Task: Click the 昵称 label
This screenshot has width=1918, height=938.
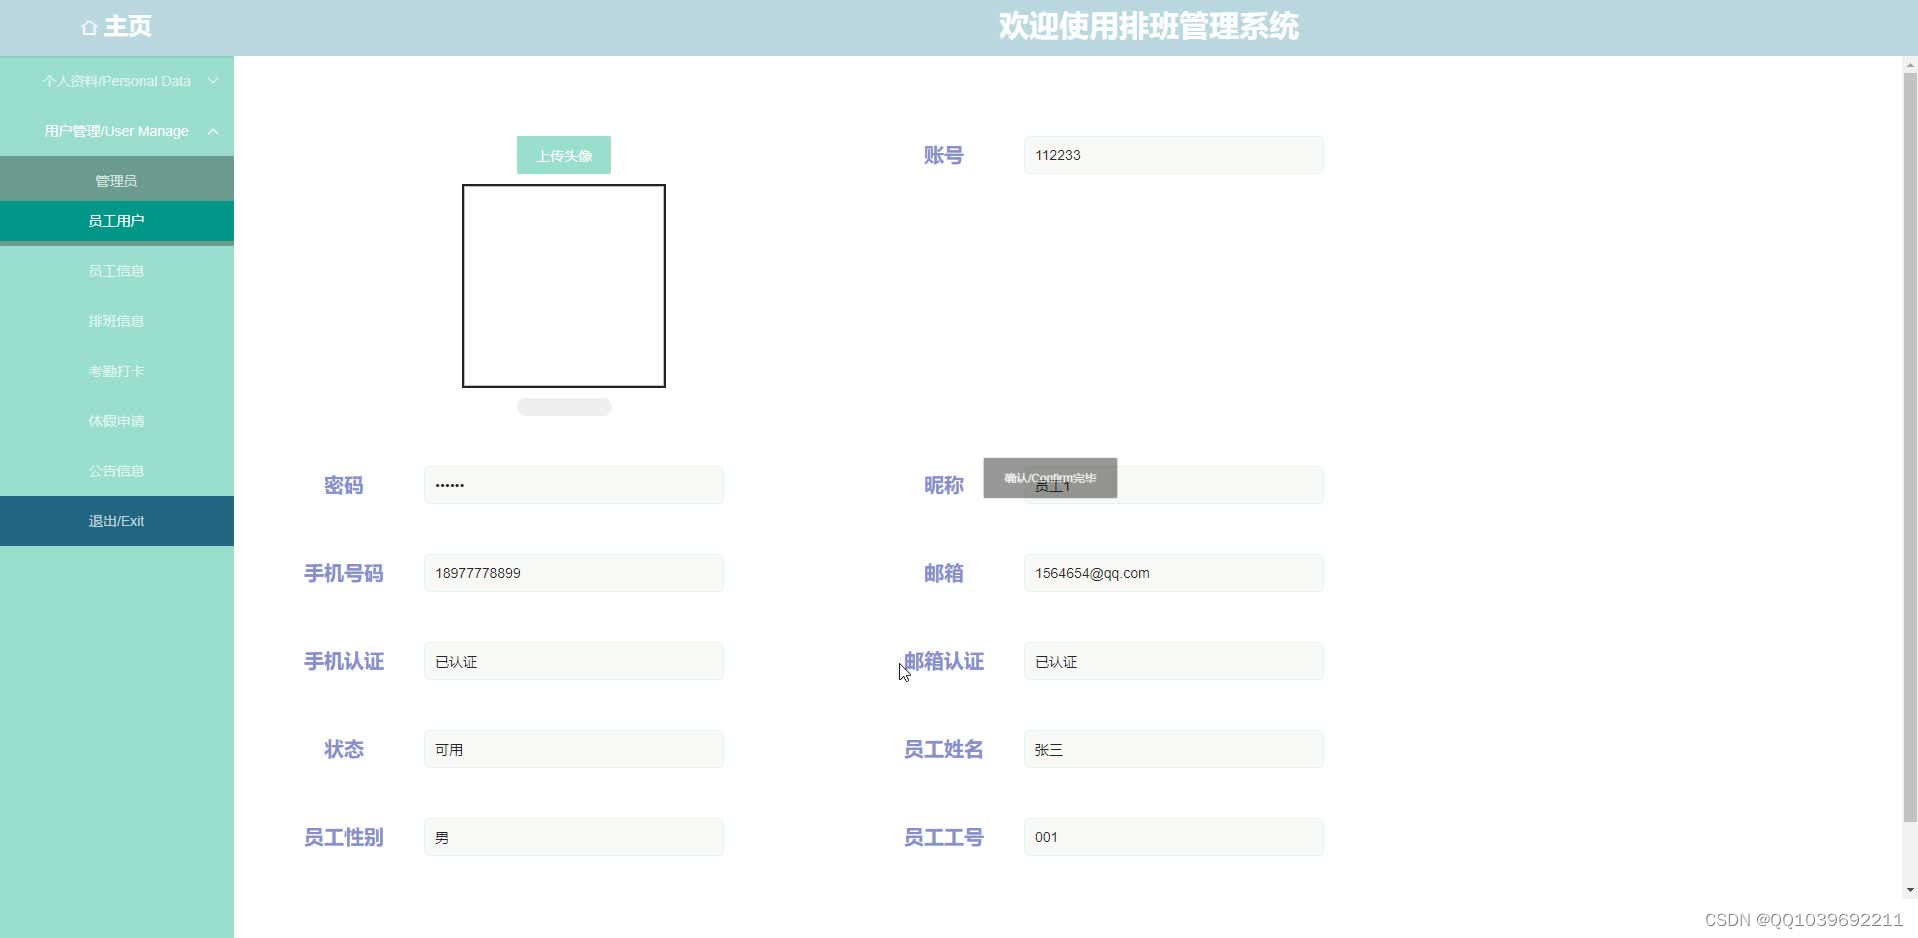Action: [x=944, y=485]
